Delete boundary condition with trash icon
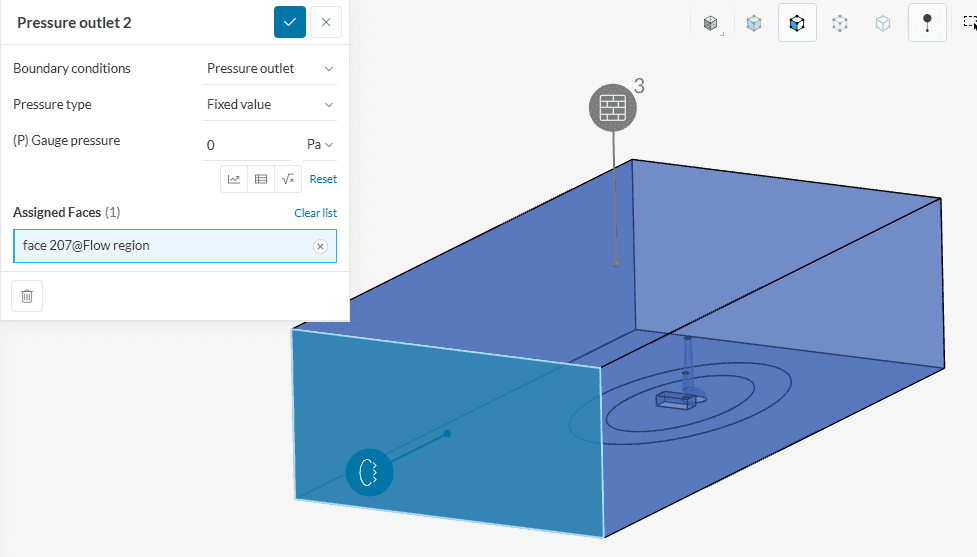Screen dimensions: 977x557 pyautogui.click(x=27, y=296)
